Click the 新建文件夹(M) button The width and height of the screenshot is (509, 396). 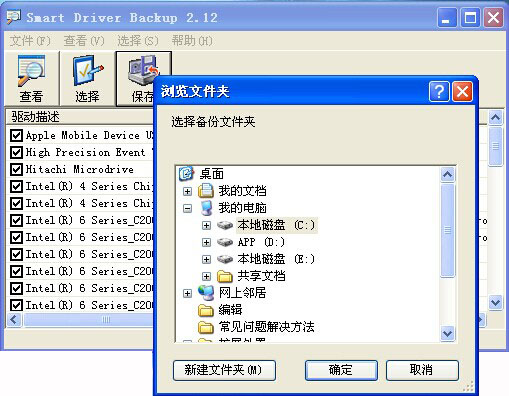(224, 370)
